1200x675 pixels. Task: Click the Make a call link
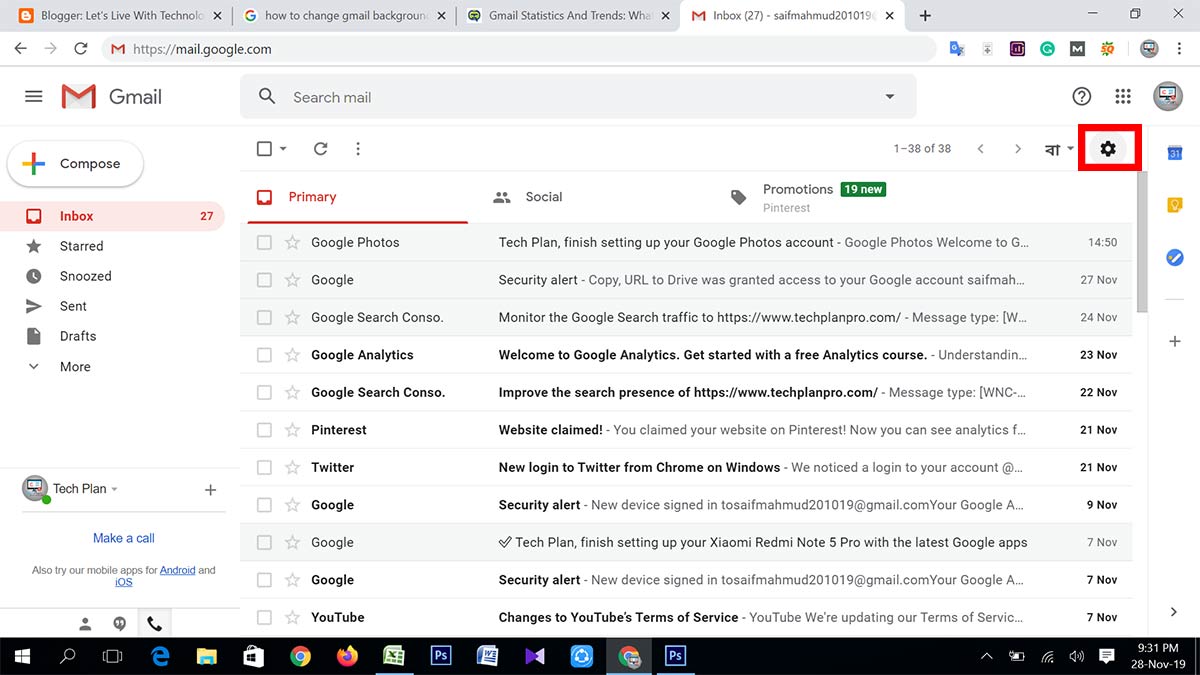coord(123,537)
